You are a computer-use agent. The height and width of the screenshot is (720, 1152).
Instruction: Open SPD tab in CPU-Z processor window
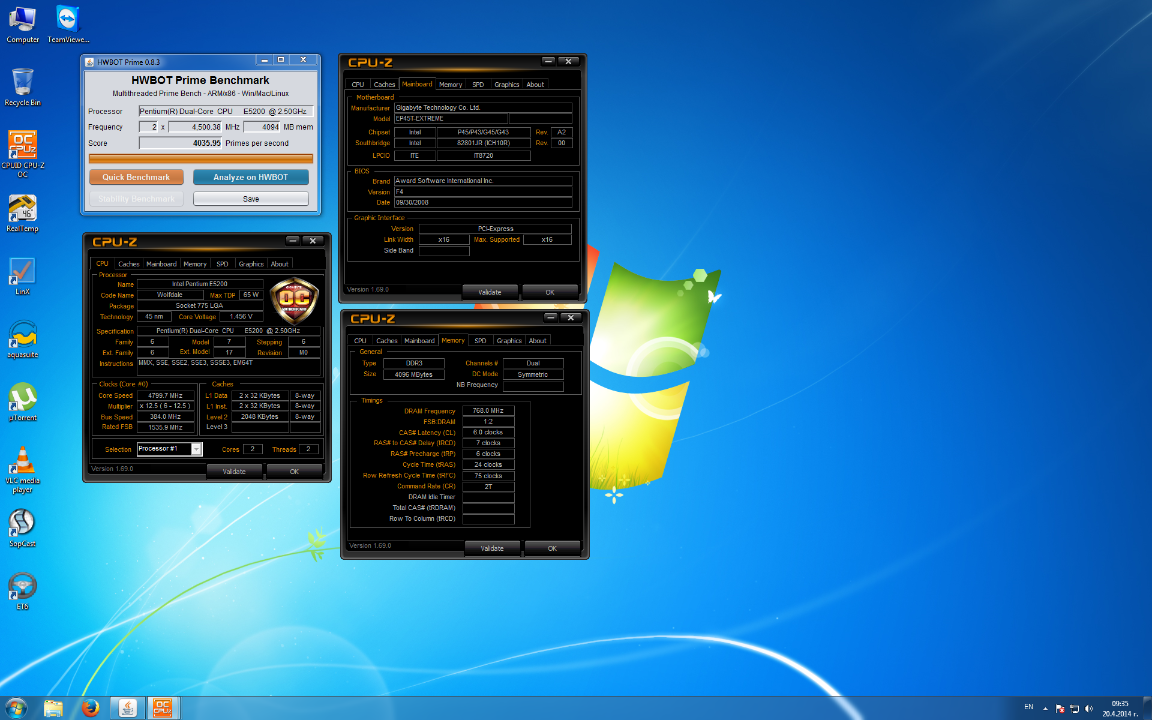pyautogui.click(x=222, y=264)
